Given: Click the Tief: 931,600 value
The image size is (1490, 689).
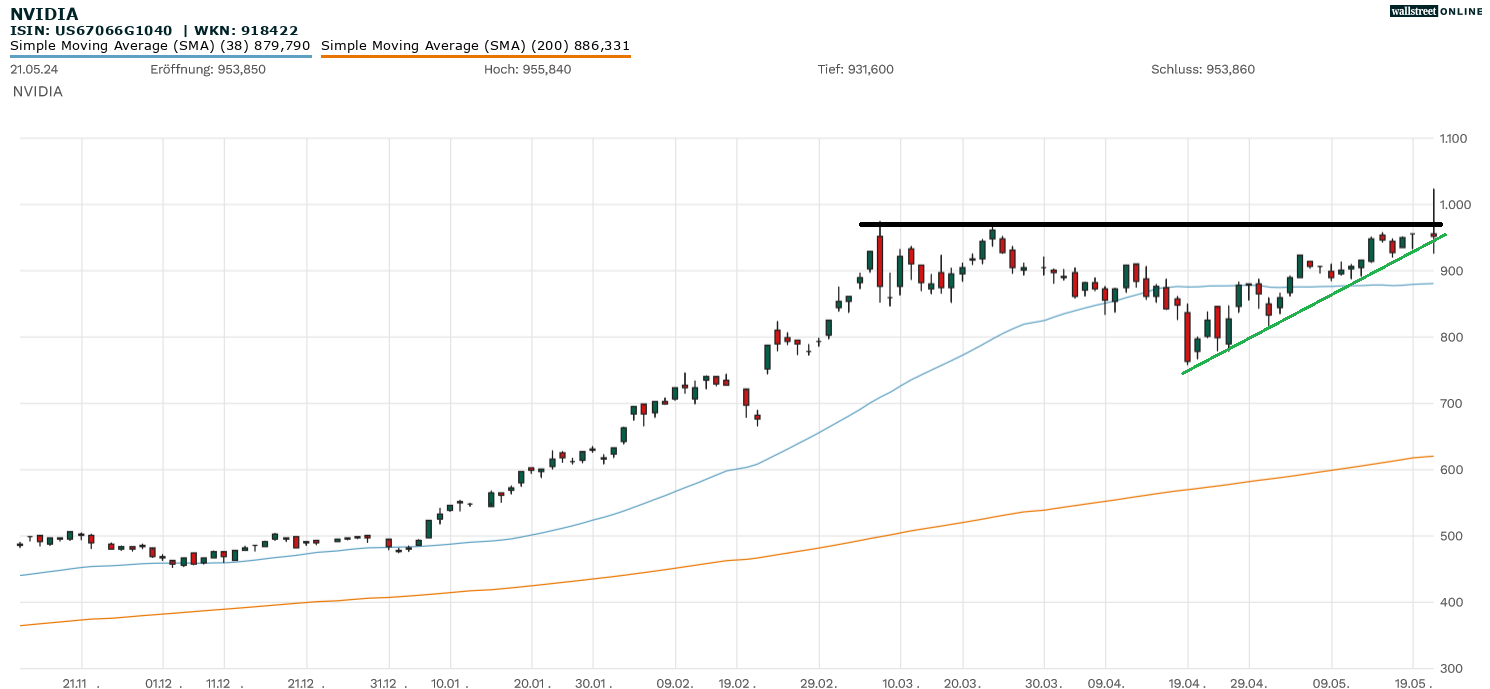Looking at the screenshot, I should point(856,69).
